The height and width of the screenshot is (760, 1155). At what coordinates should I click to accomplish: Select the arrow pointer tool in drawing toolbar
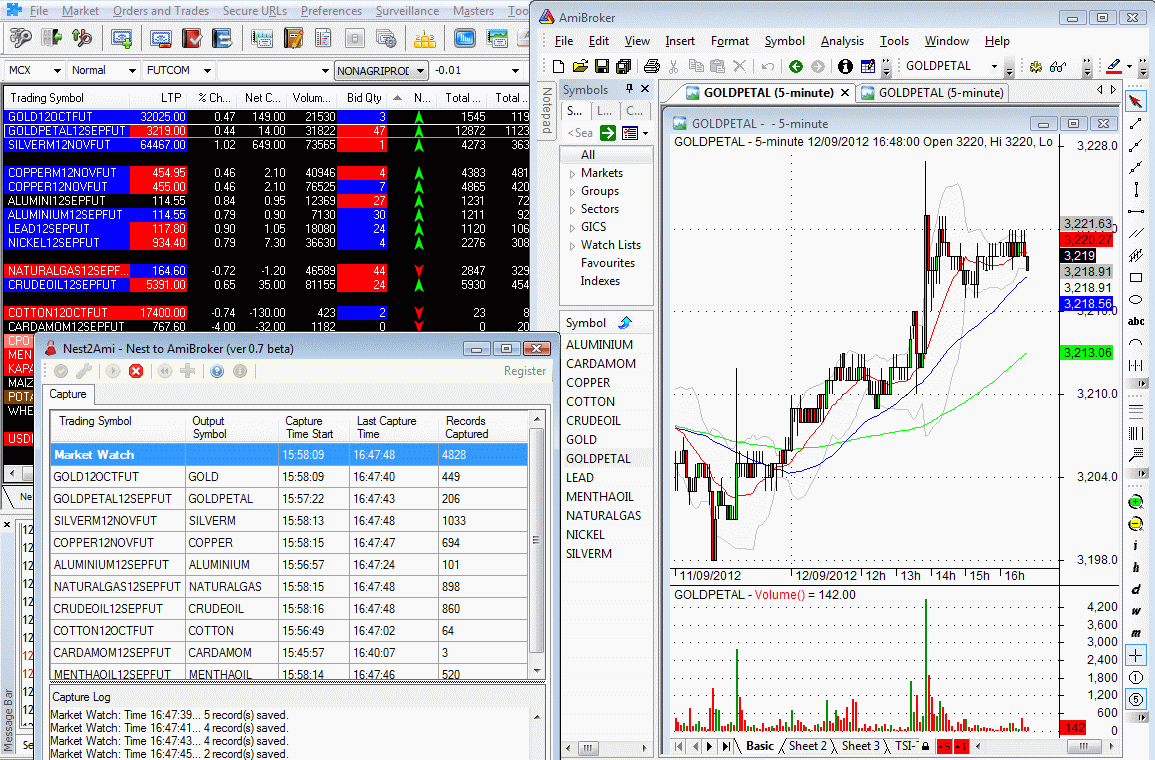click(x=1136, y=102)
